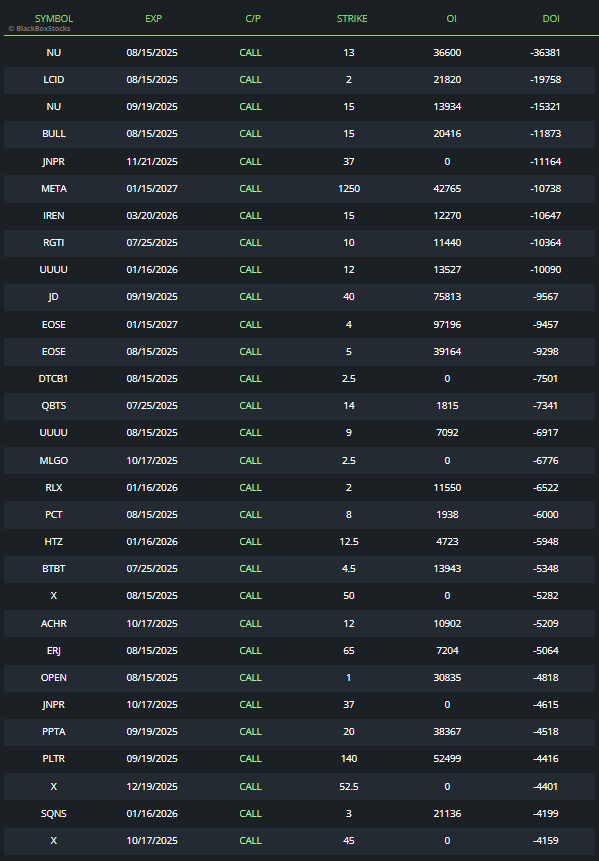The width and height of the screenshot is (599, 861).
Task: Select the LCID symbol cell
Action: 54,80
